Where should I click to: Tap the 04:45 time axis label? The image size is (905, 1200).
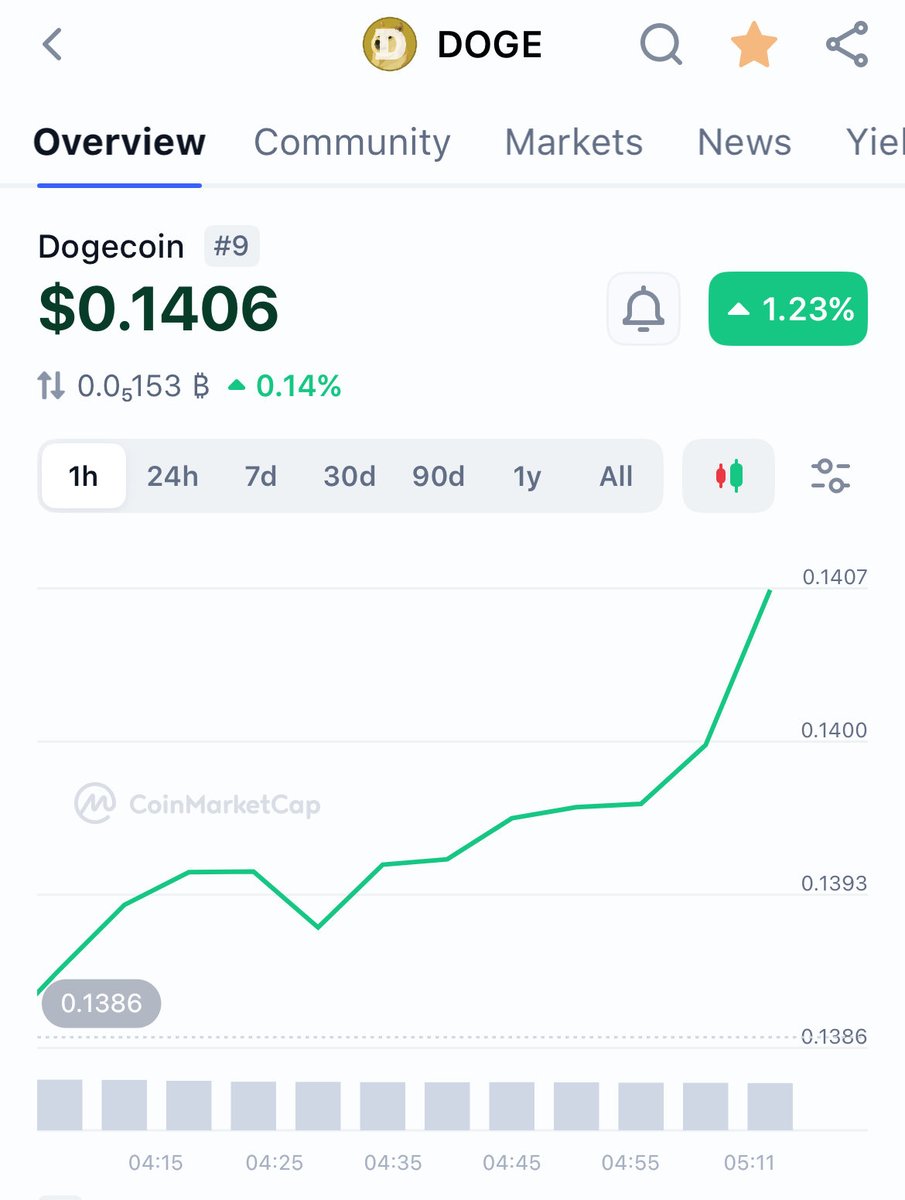click(511, 1163)
